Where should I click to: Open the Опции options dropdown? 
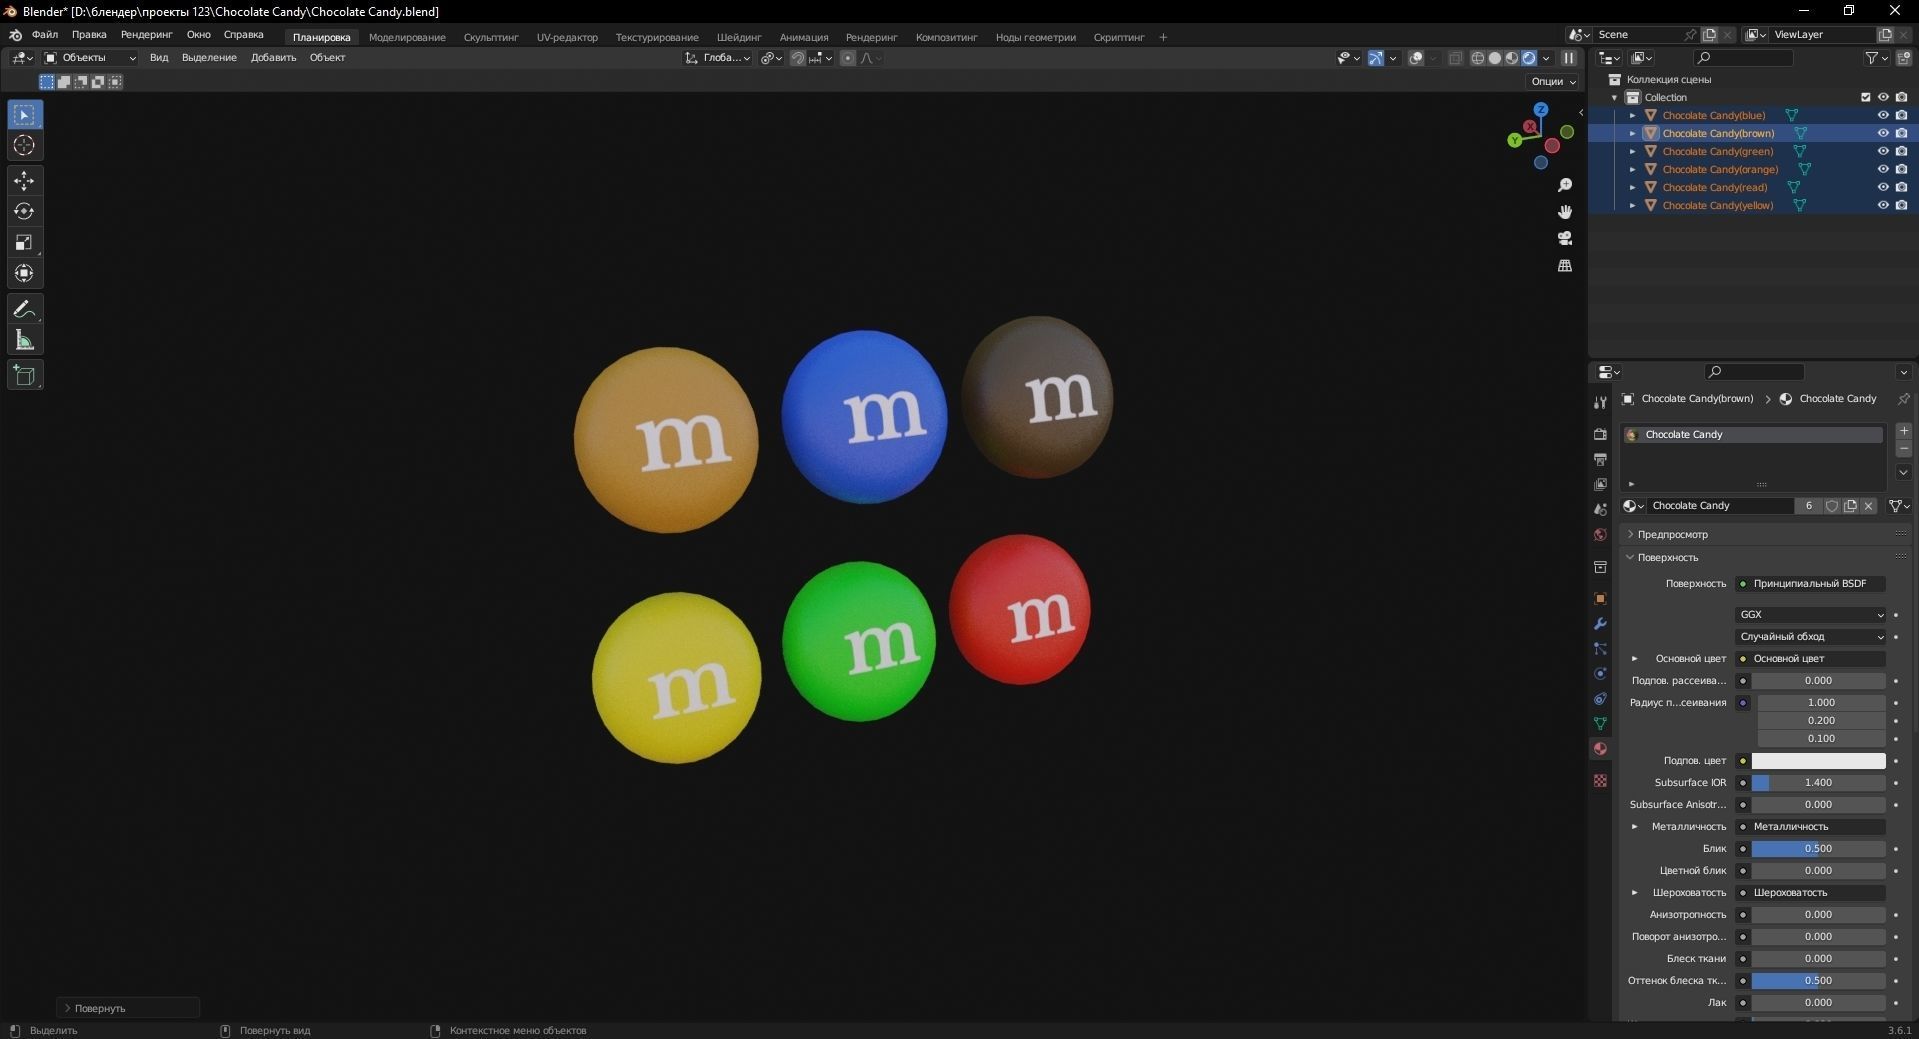tap(1553, 81)
